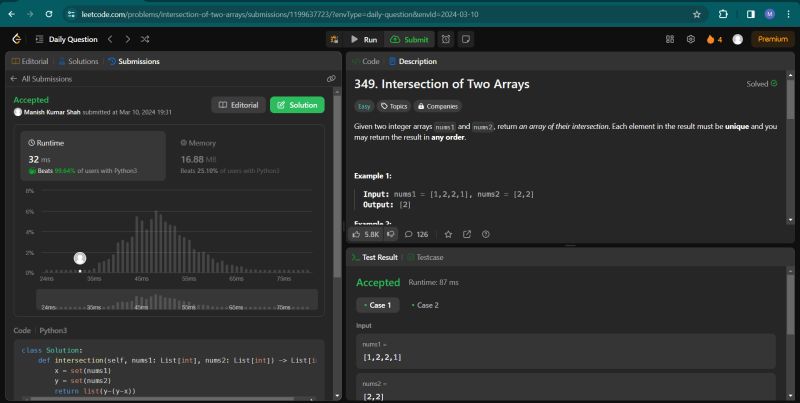The image size is (800, 403).
Task: Click the Editorial button beside Accepted
Action: [x=238, y=105]
